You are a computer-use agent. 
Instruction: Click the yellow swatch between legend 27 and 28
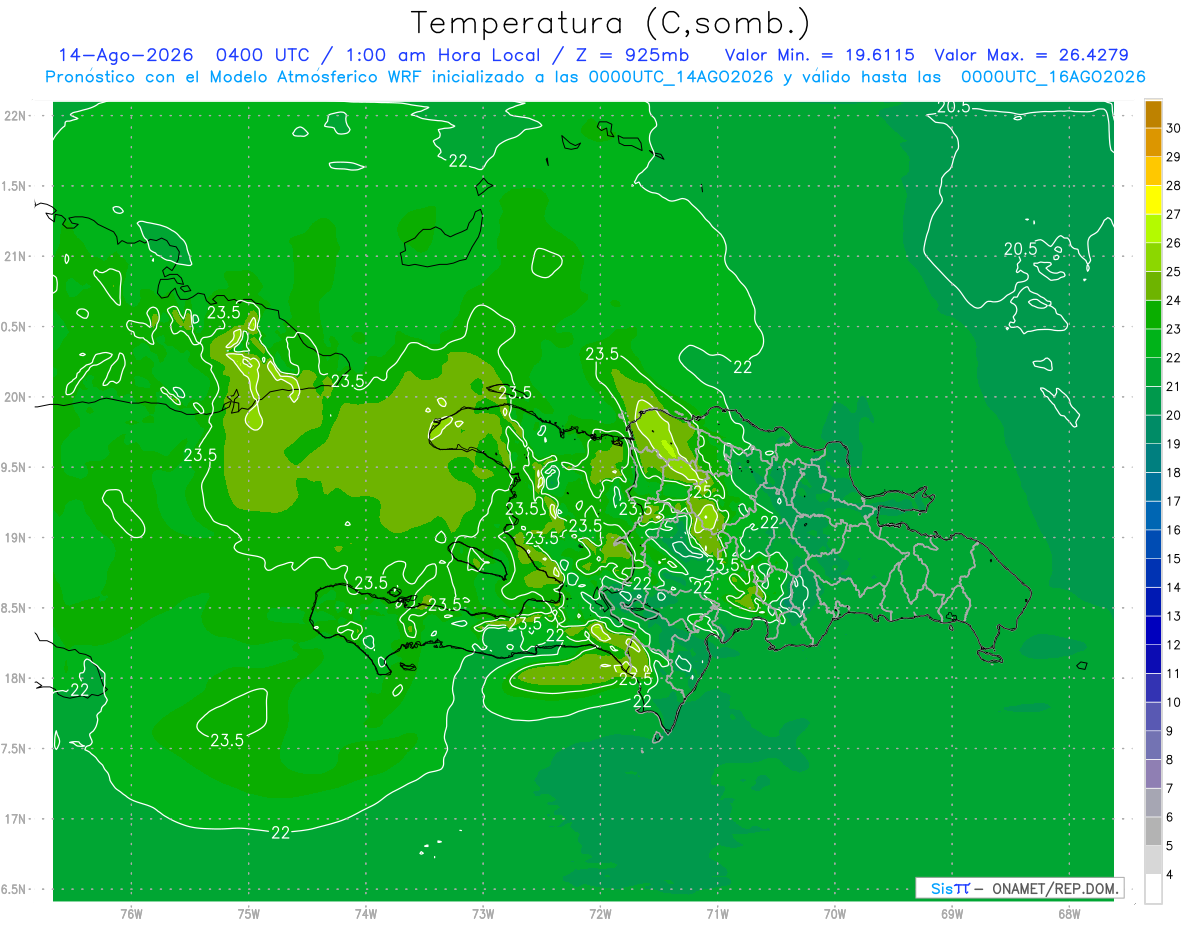[x=1153, y=200]
